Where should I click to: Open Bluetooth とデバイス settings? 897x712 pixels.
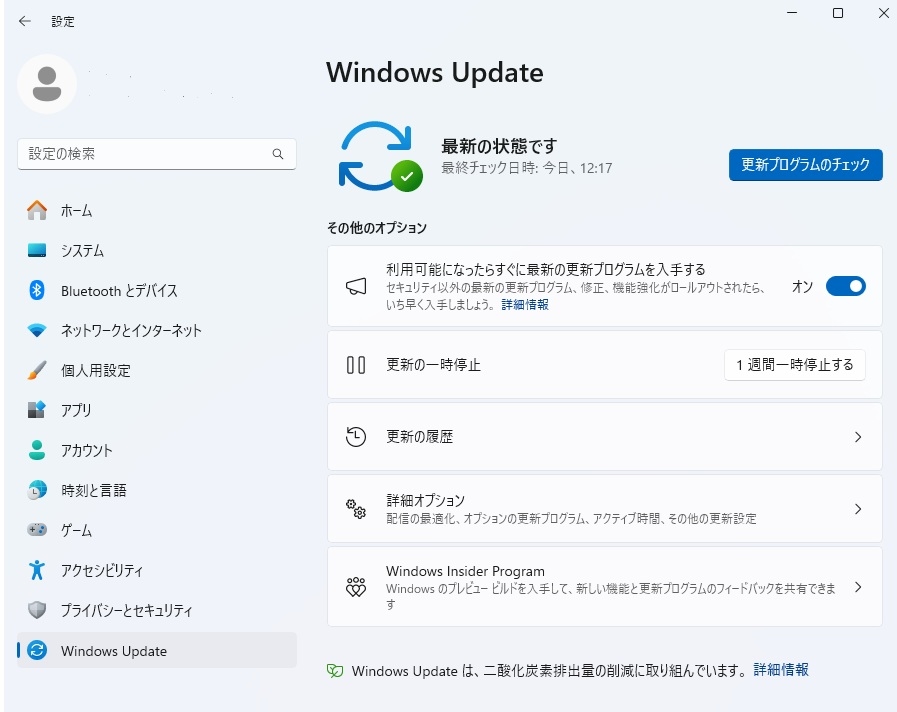tap(157, 291)
